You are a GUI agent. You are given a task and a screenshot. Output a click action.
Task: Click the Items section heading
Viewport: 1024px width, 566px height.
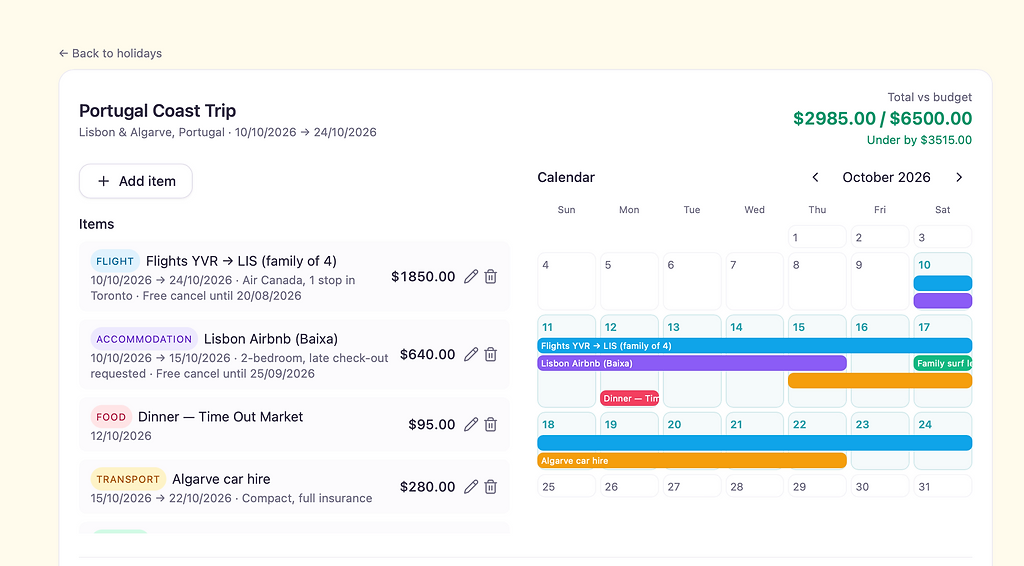[97, 224]
